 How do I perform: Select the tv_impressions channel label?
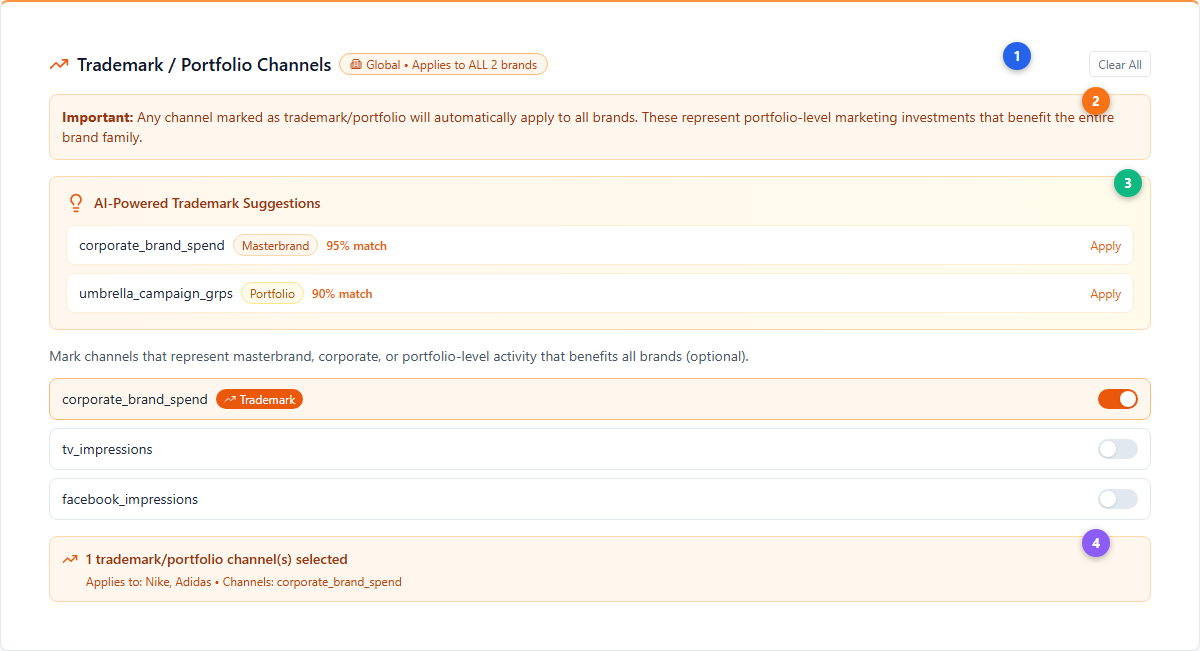point(107,449)
